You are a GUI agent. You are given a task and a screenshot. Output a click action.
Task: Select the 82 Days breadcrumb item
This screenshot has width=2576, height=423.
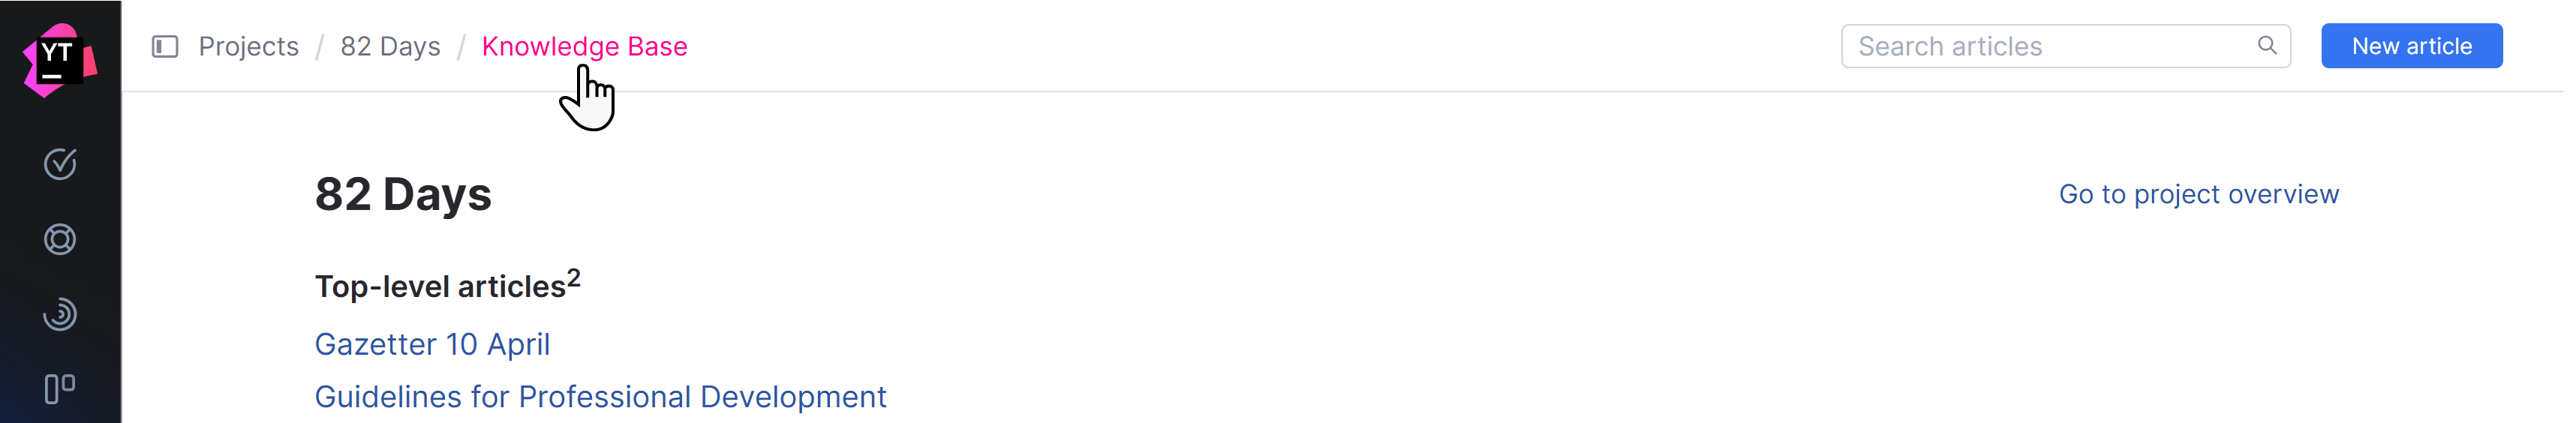point(390,47)
